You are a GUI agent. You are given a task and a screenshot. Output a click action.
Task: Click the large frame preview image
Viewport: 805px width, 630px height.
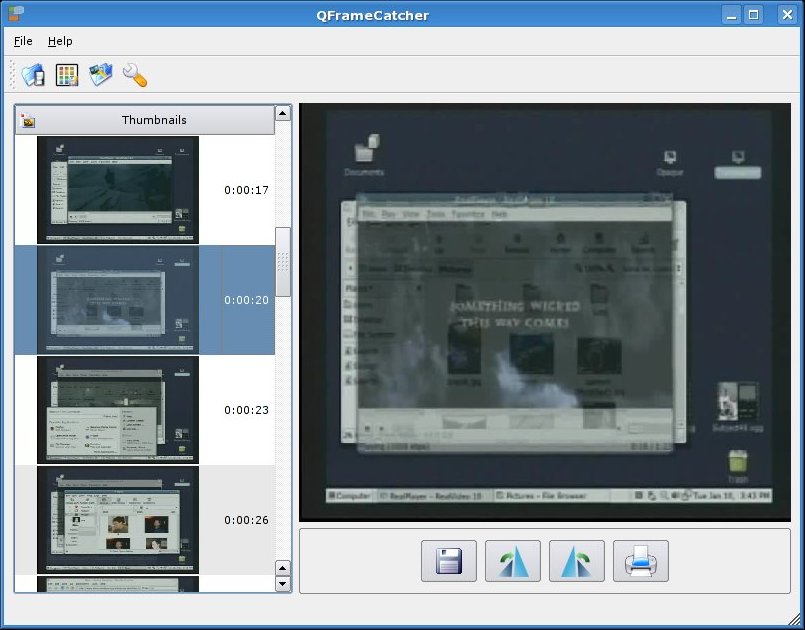(545, 312)
